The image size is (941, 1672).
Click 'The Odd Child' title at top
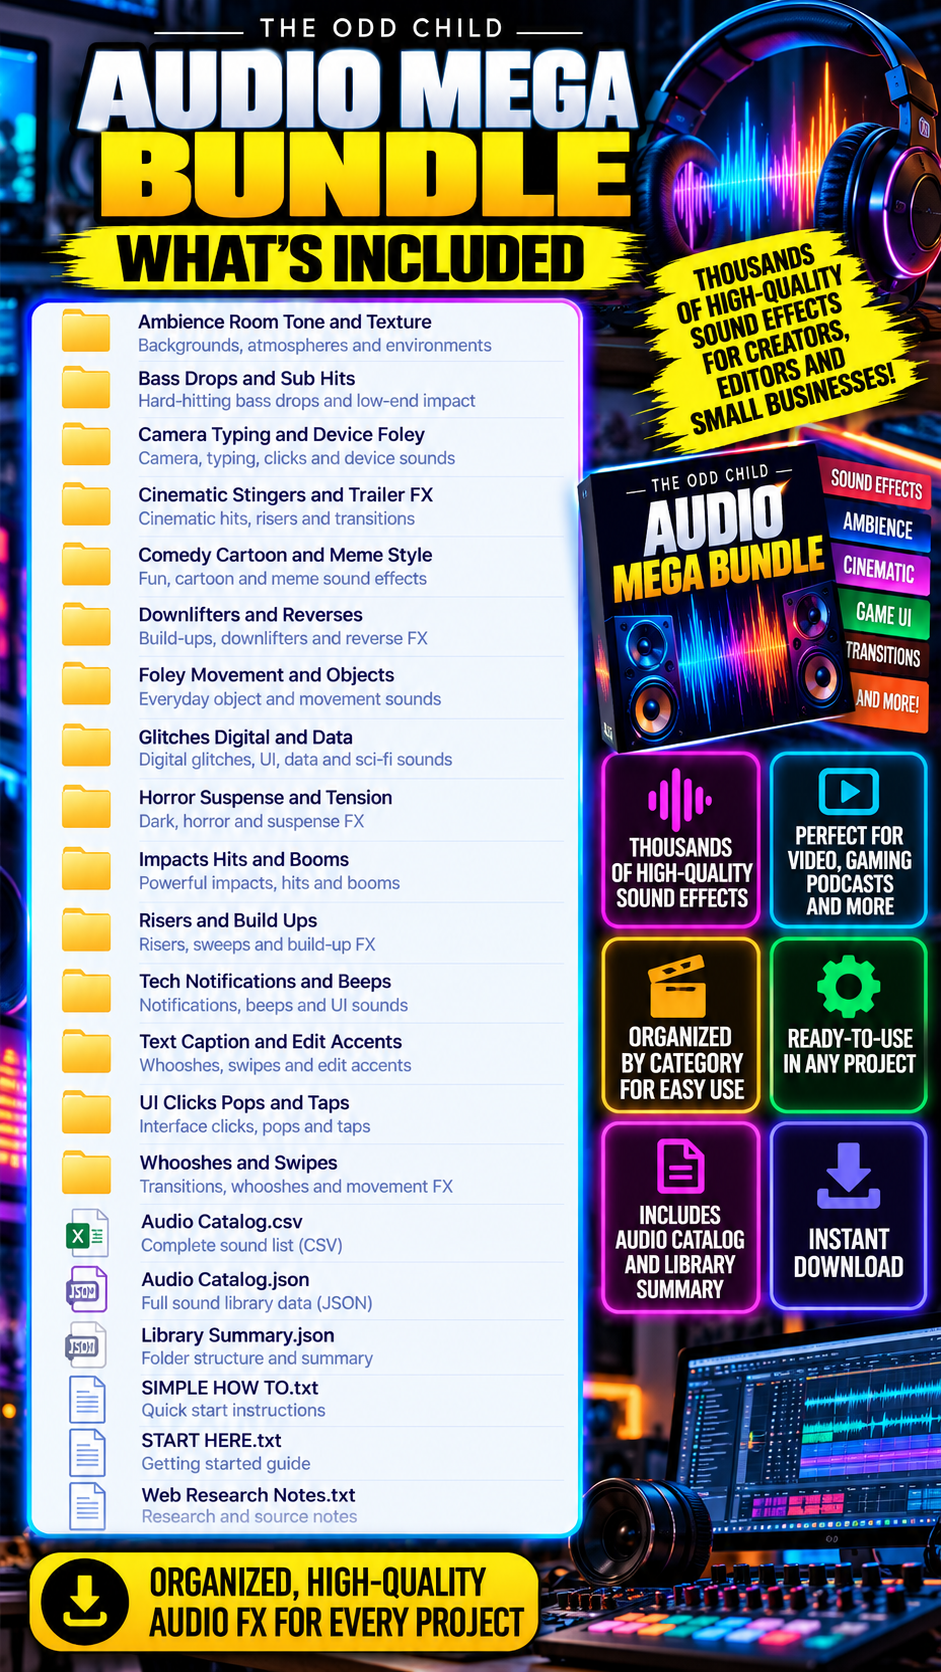click(382, 28)
